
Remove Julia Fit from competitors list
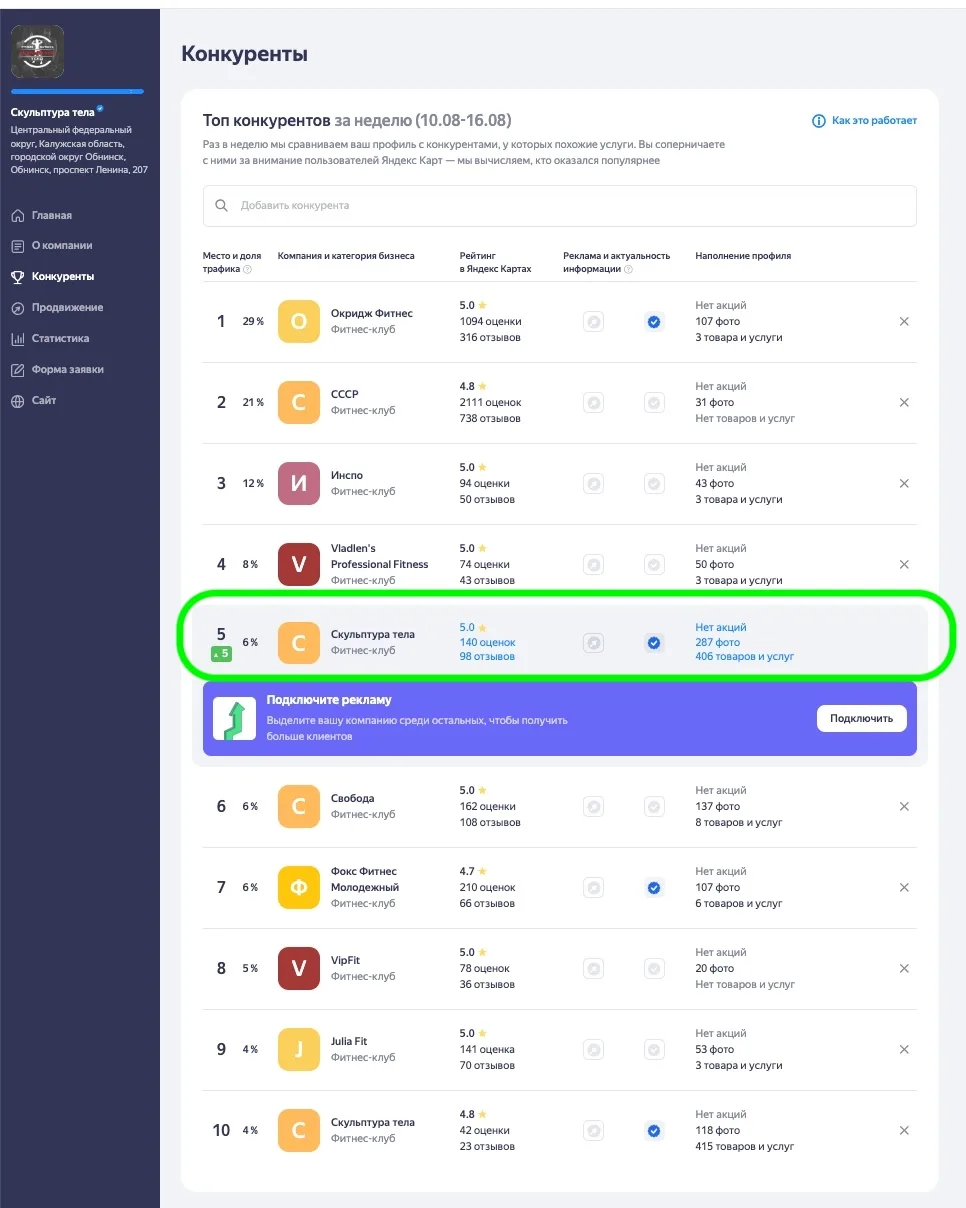pos(904,1049)
